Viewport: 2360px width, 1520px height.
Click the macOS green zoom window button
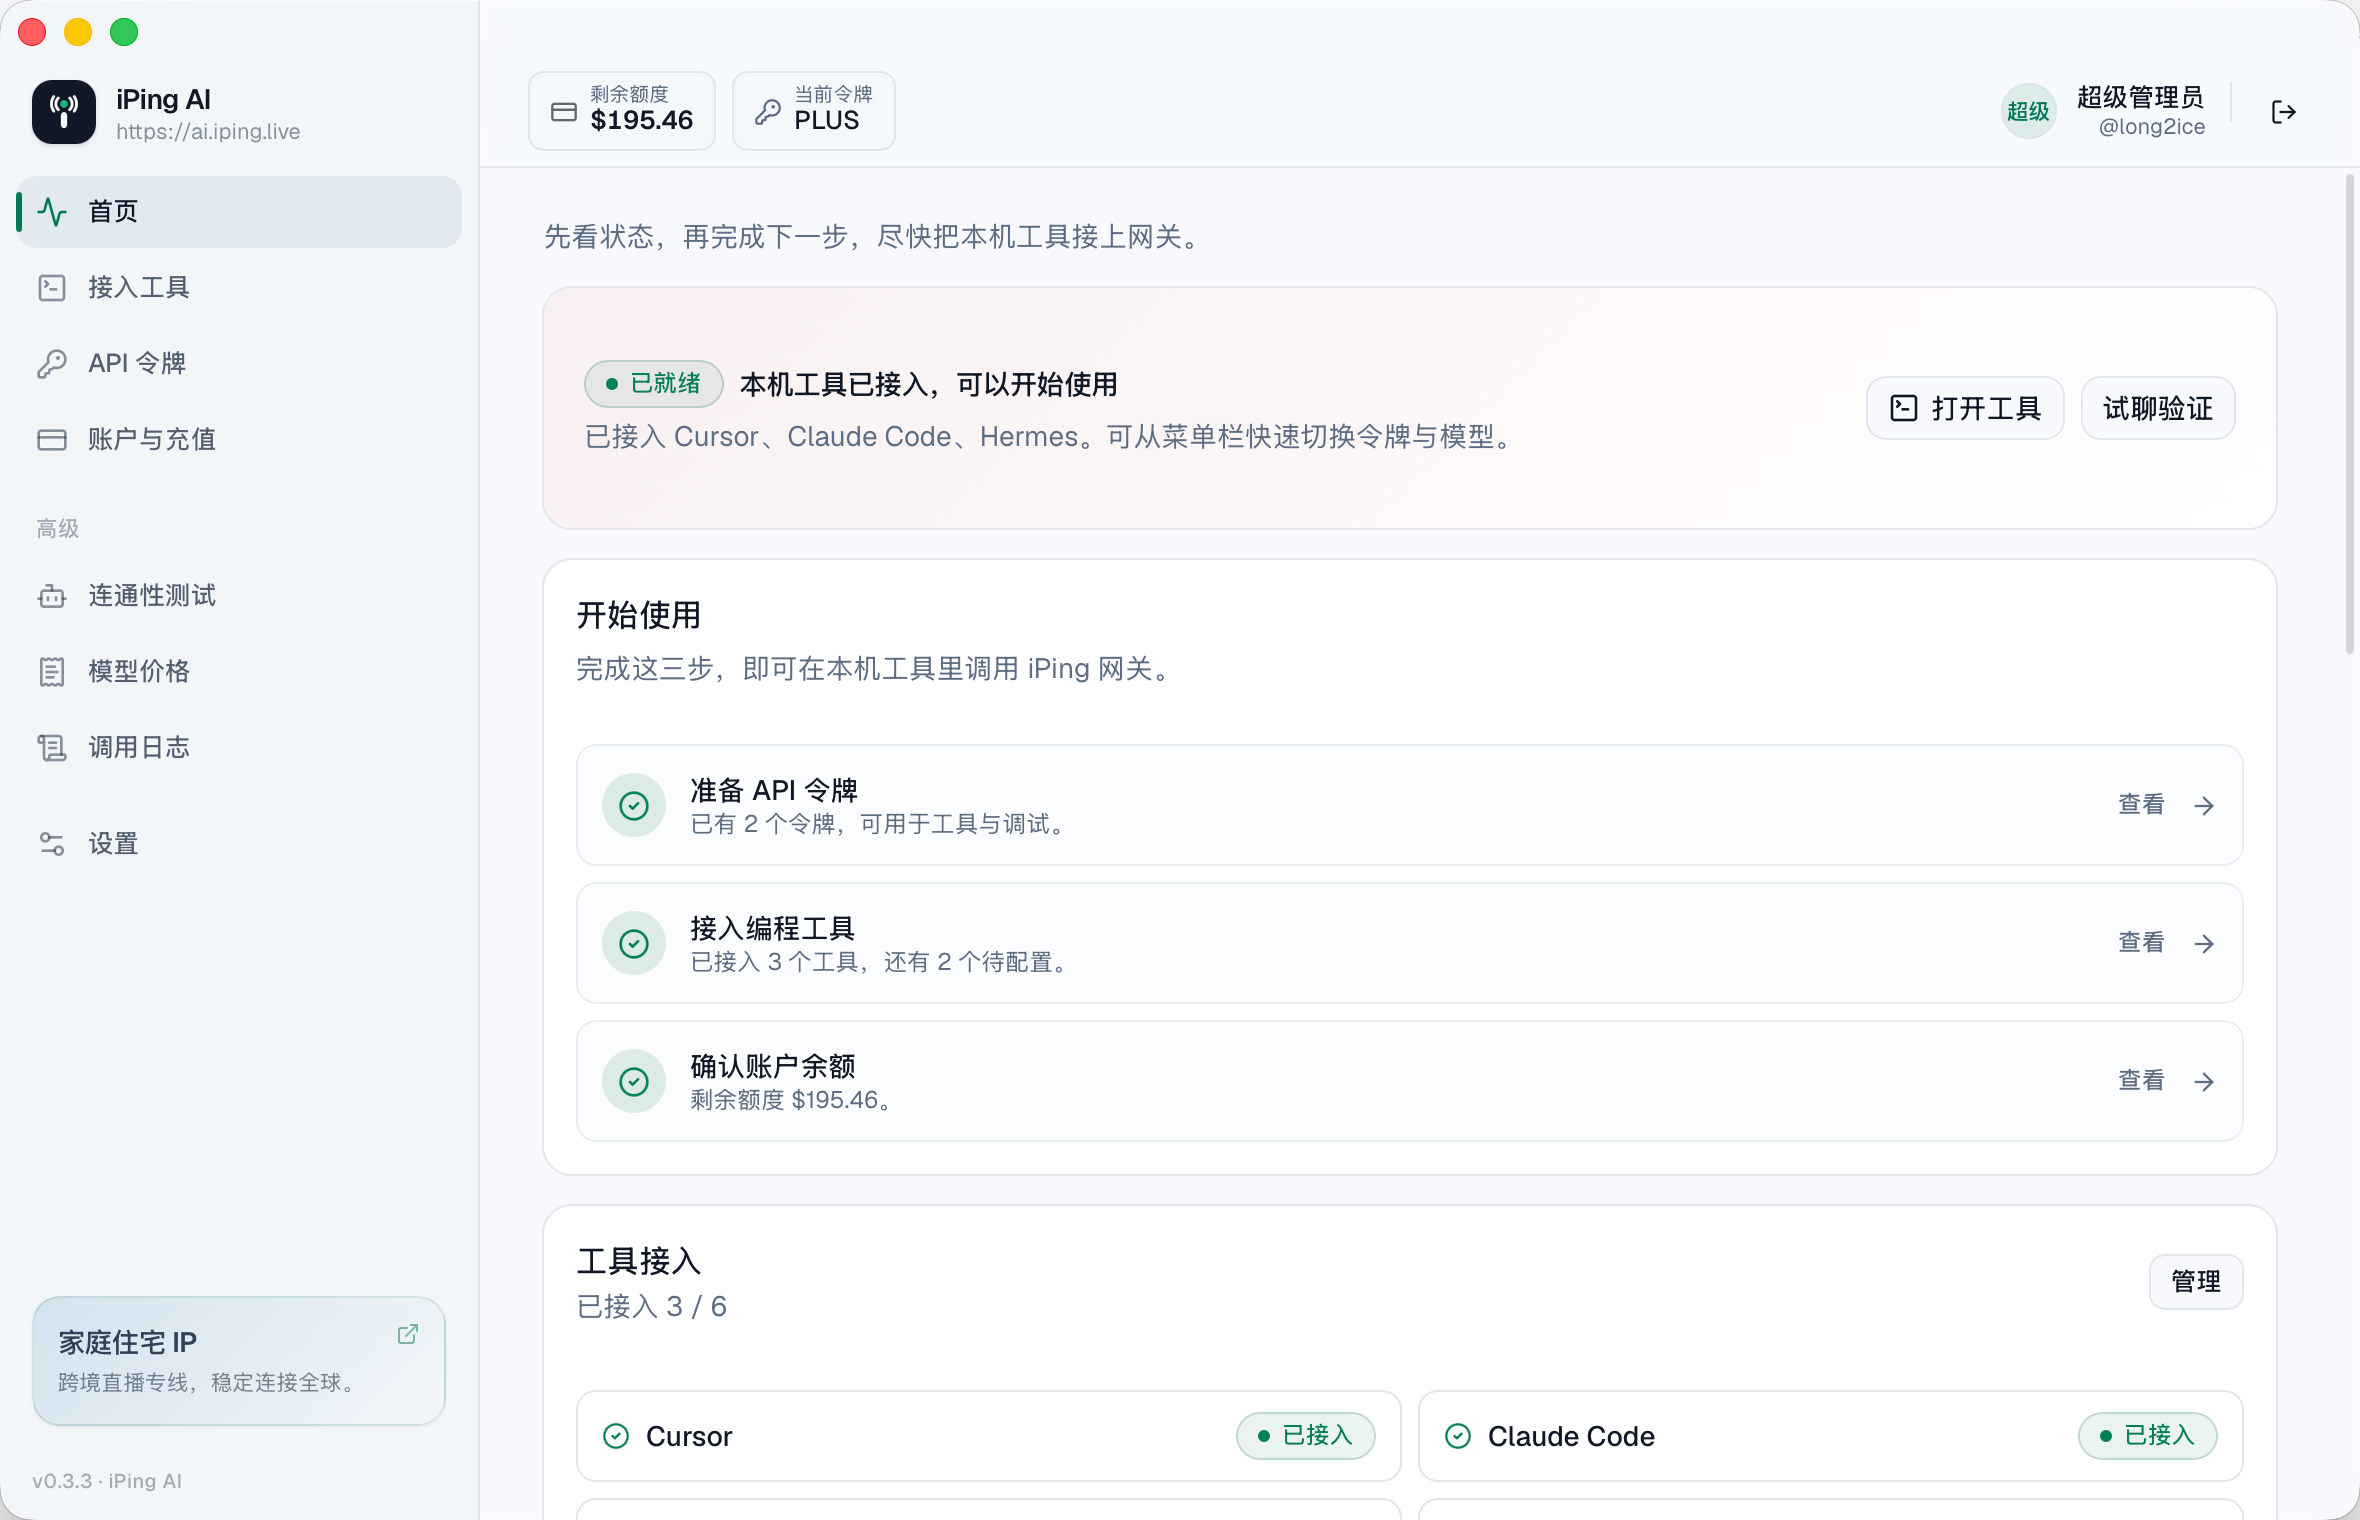click(124, 32)
